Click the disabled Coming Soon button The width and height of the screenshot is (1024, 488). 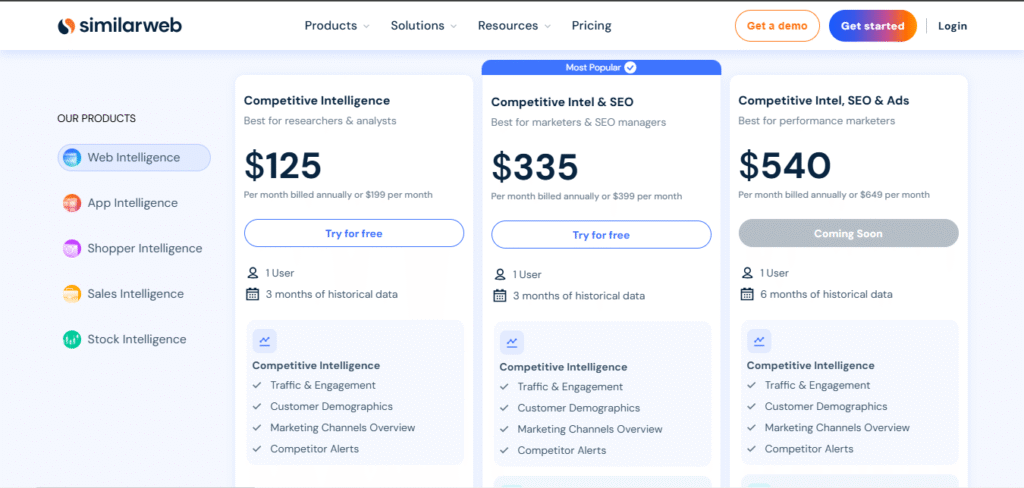[848, 233]
